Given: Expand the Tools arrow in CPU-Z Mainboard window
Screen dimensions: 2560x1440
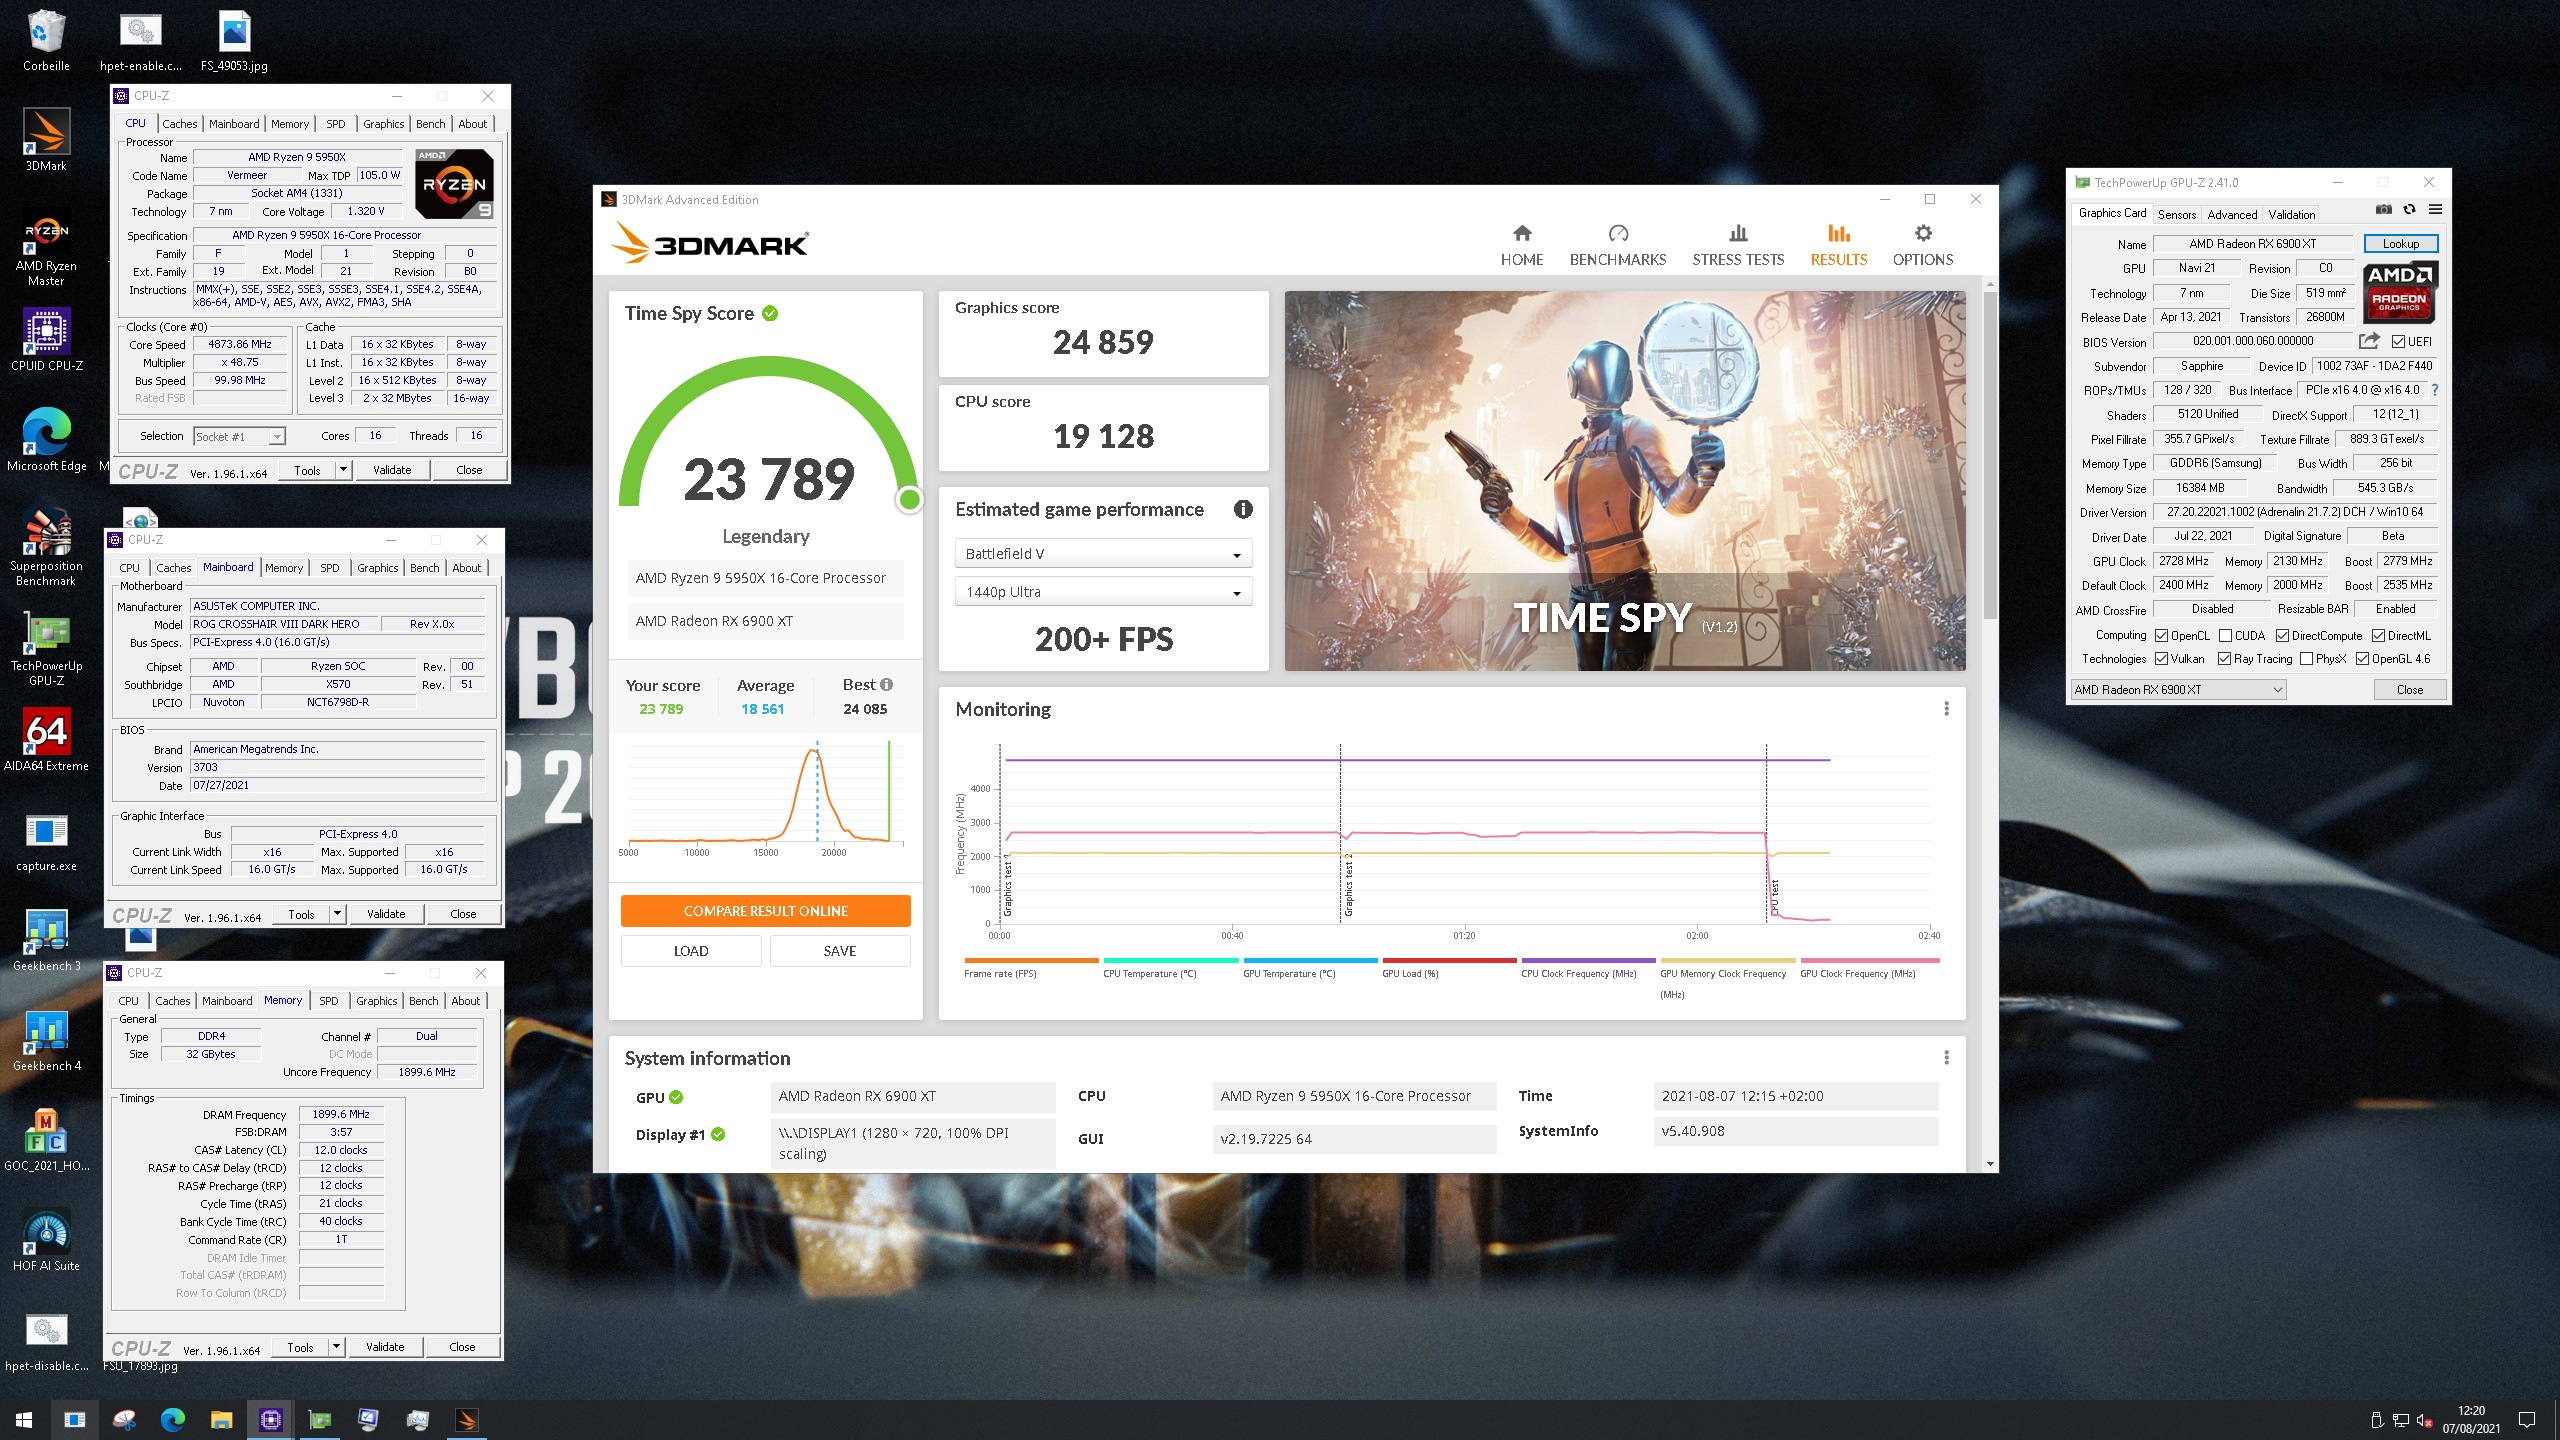Looking at the screenshot, I should click(x=337, y=914).
